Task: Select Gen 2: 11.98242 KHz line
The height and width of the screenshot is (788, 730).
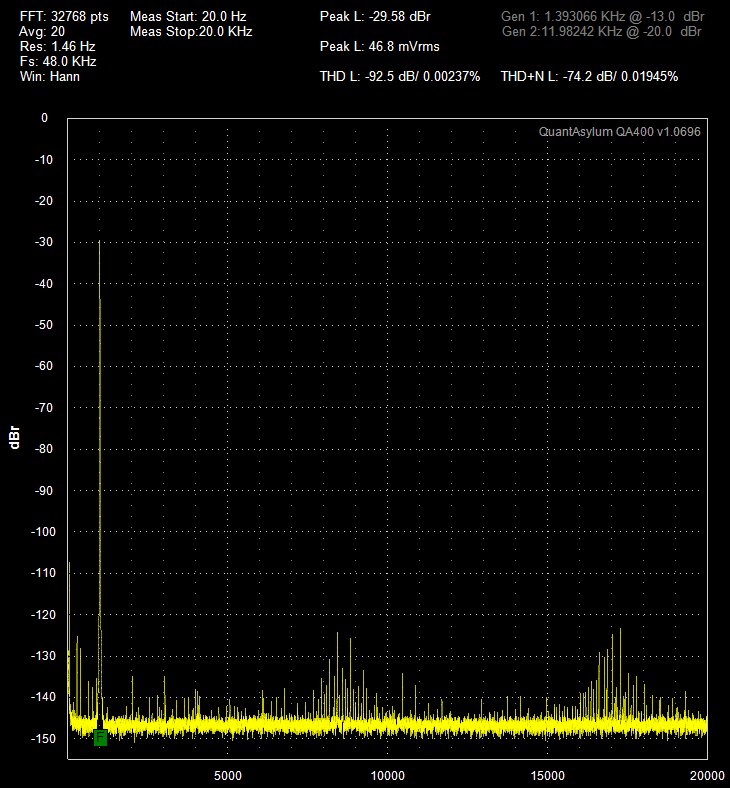Action: point(602,32)
